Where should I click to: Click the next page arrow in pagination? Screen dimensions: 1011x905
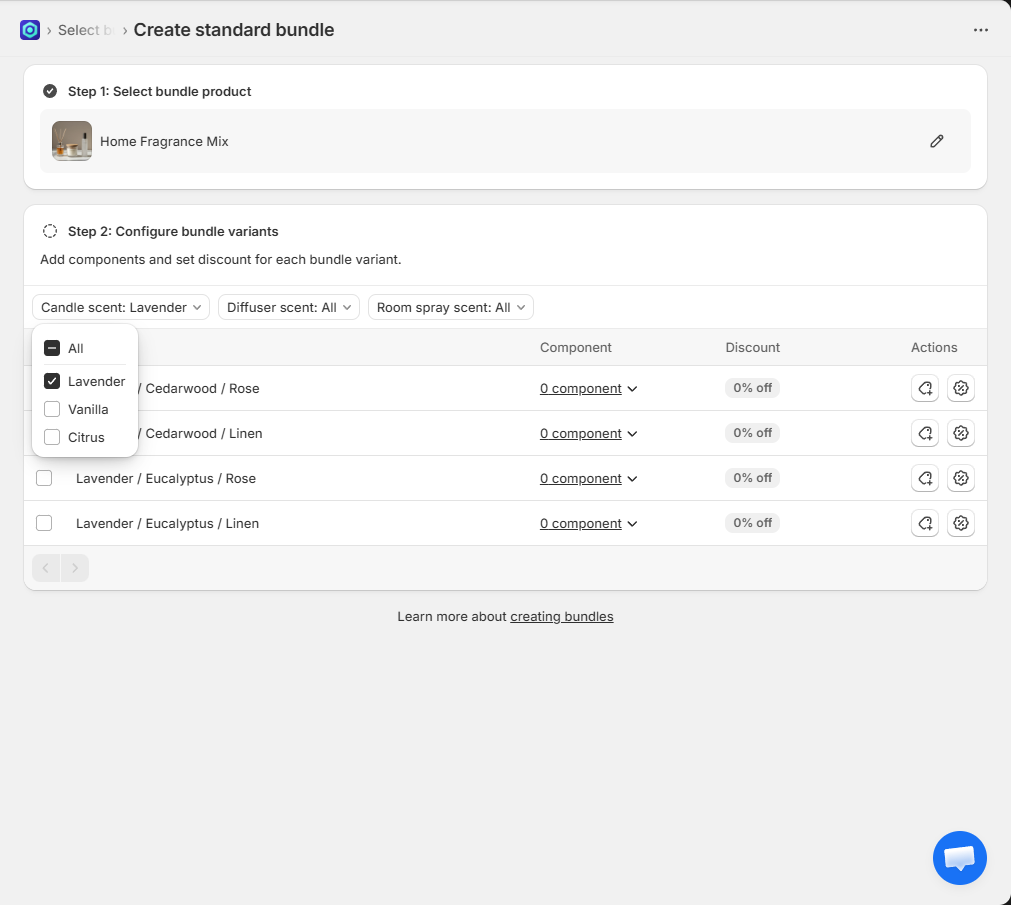(x=75, y=568)
